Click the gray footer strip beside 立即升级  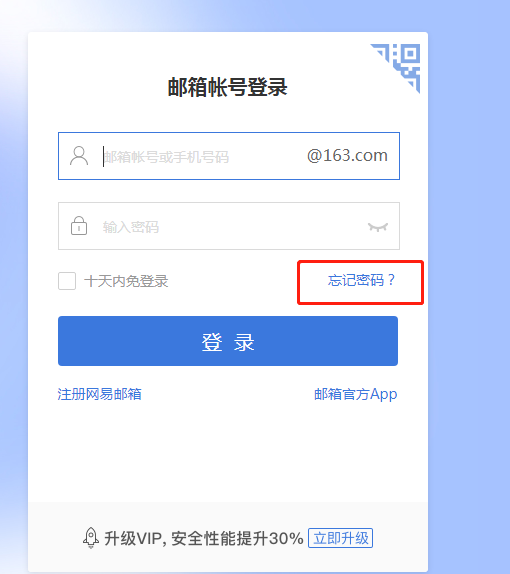pyautogui.click(x=400, y=538)
